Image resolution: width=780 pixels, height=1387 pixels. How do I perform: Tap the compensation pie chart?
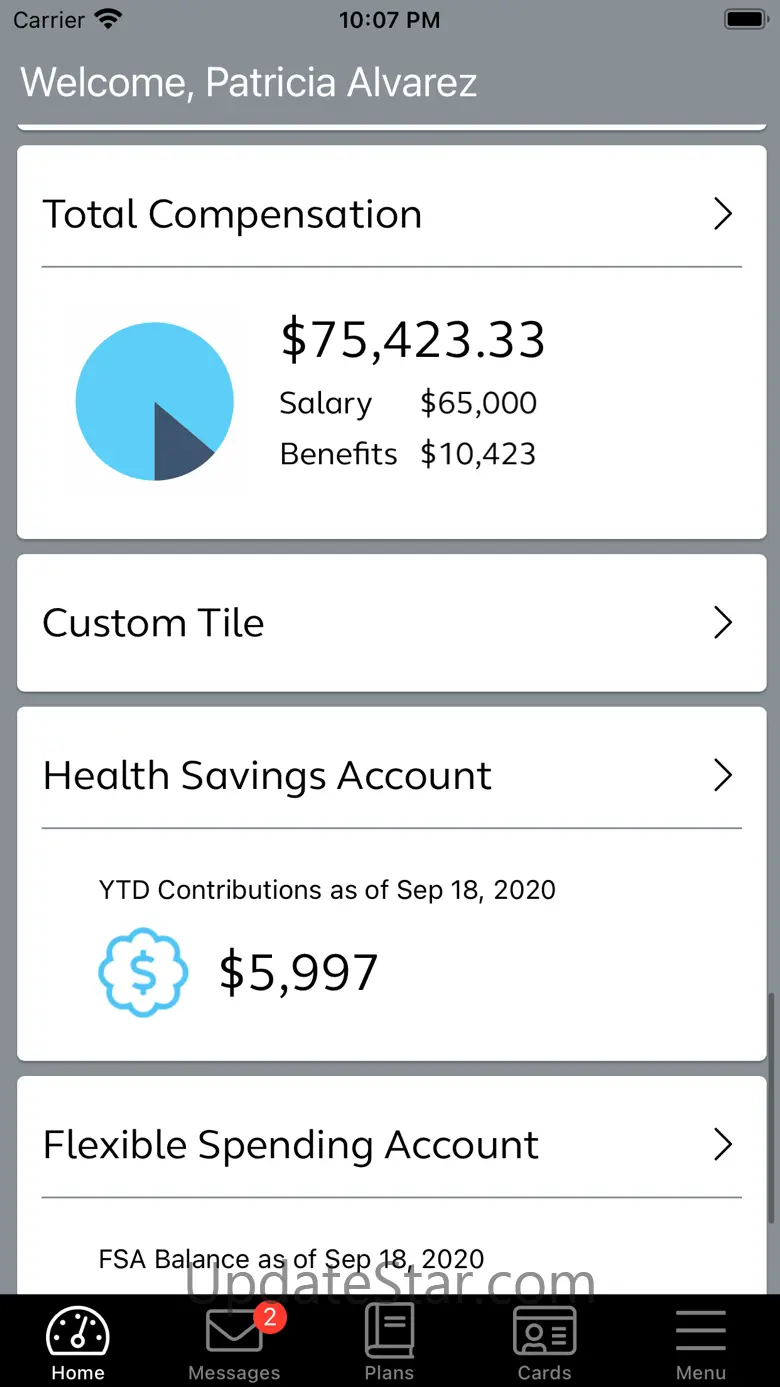coord(155,401)
